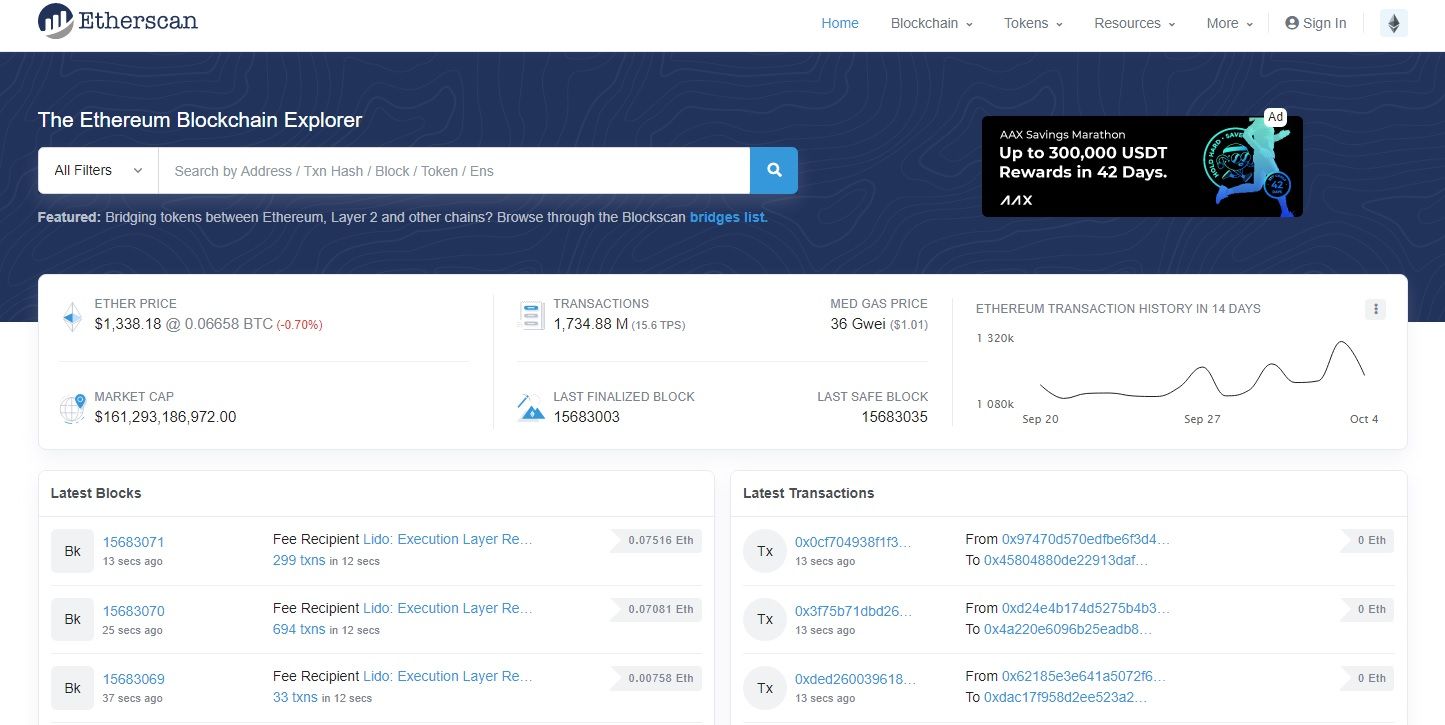
Task: Click the Bk icon for block 15683071
Action: pyautogui.click(x=72, y=551)
